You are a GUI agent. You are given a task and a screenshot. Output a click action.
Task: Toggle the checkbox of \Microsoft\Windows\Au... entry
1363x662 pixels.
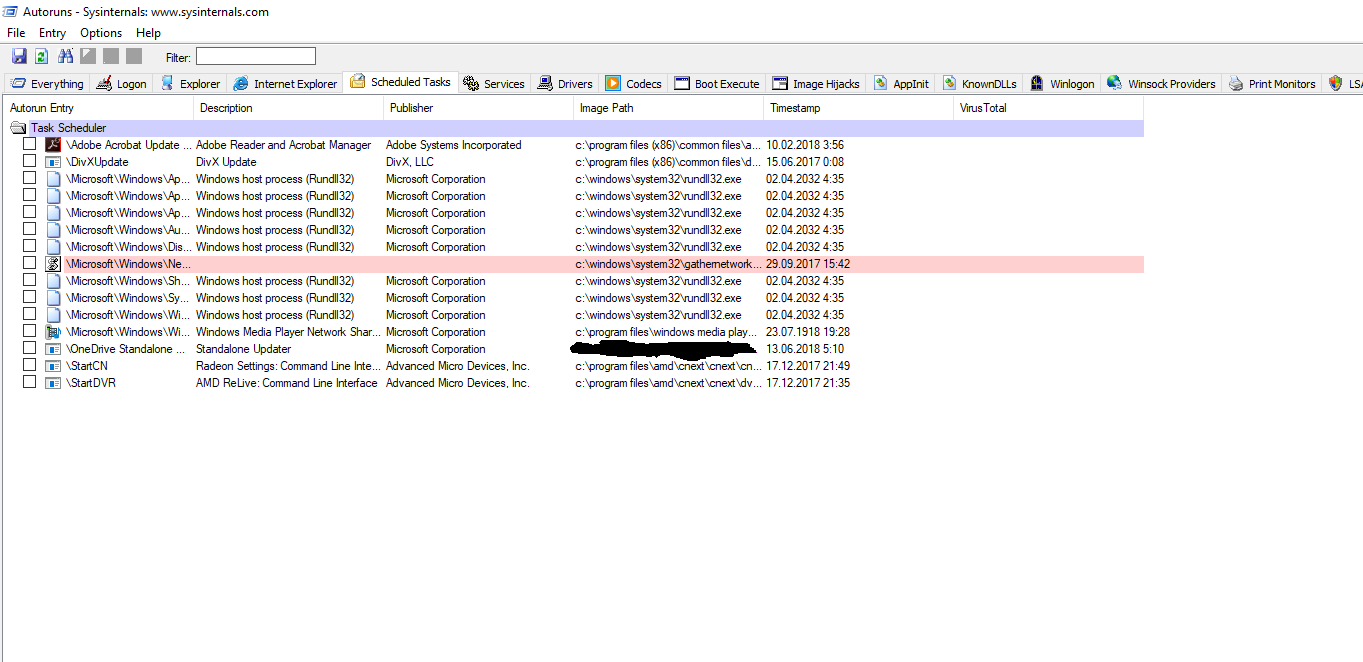pos(30,230)
